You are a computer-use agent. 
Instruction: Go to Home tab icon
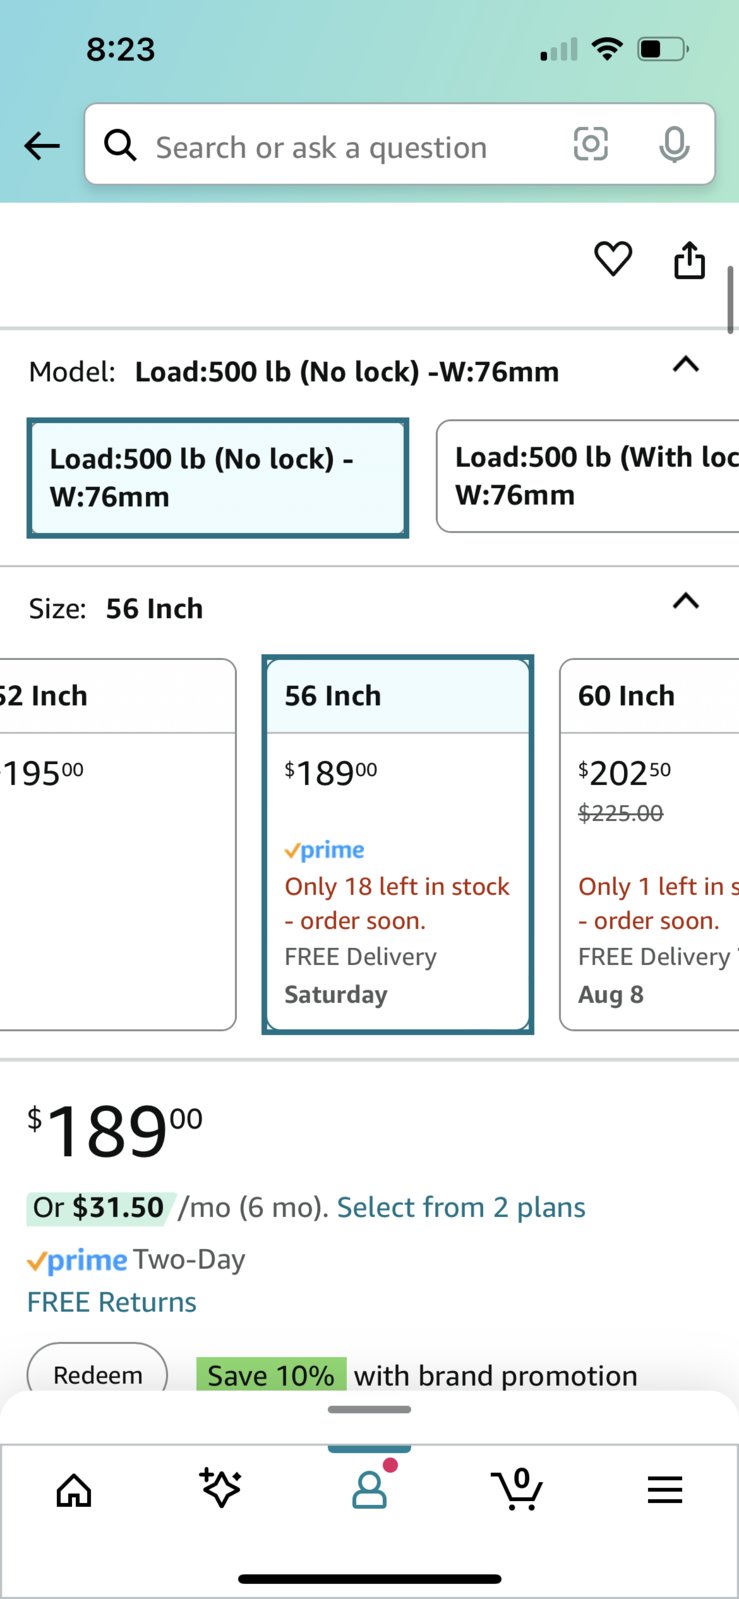point(74,1490)
